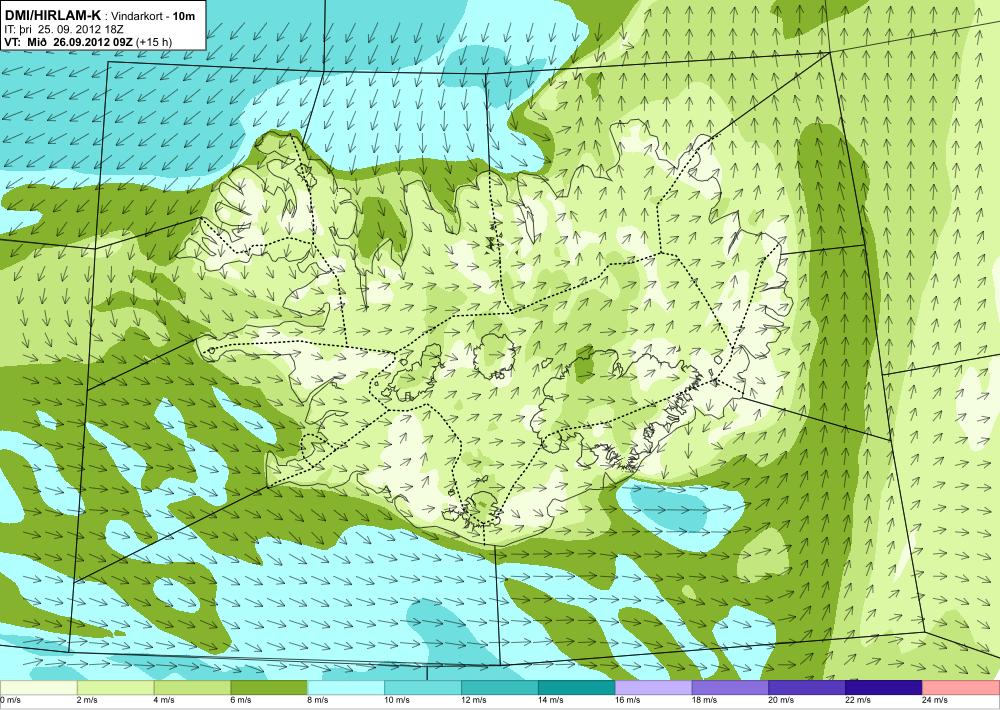
Task: Click the pink legend swatch above 24 m/s
Action: [961, 688]
